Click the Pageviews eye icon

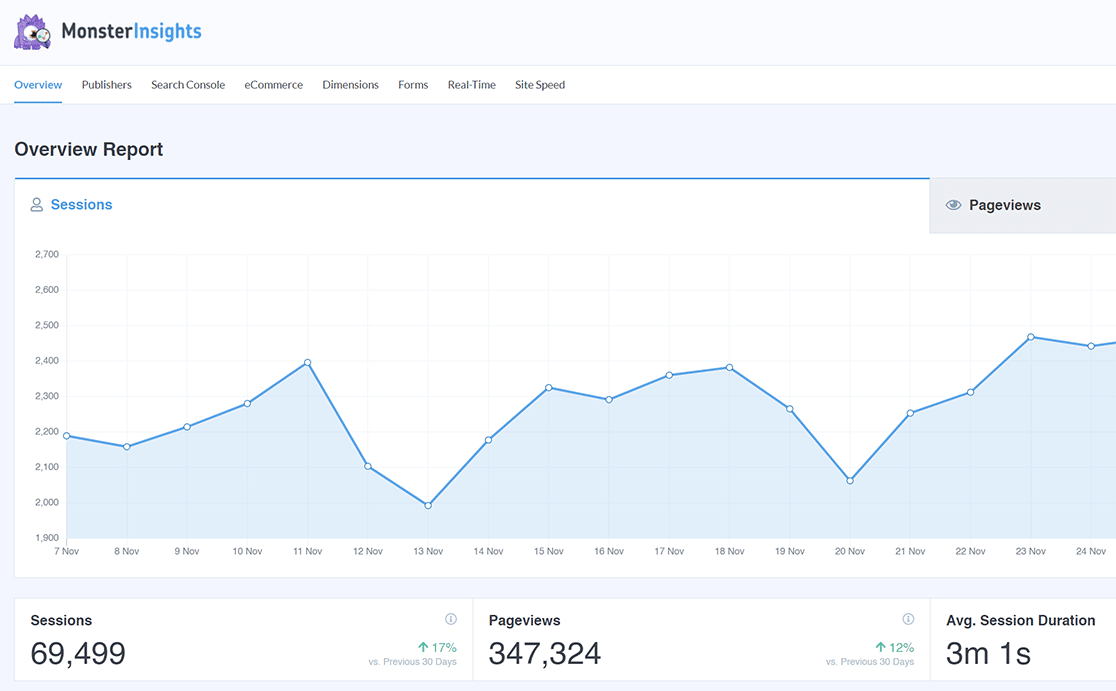pos(953,205)
